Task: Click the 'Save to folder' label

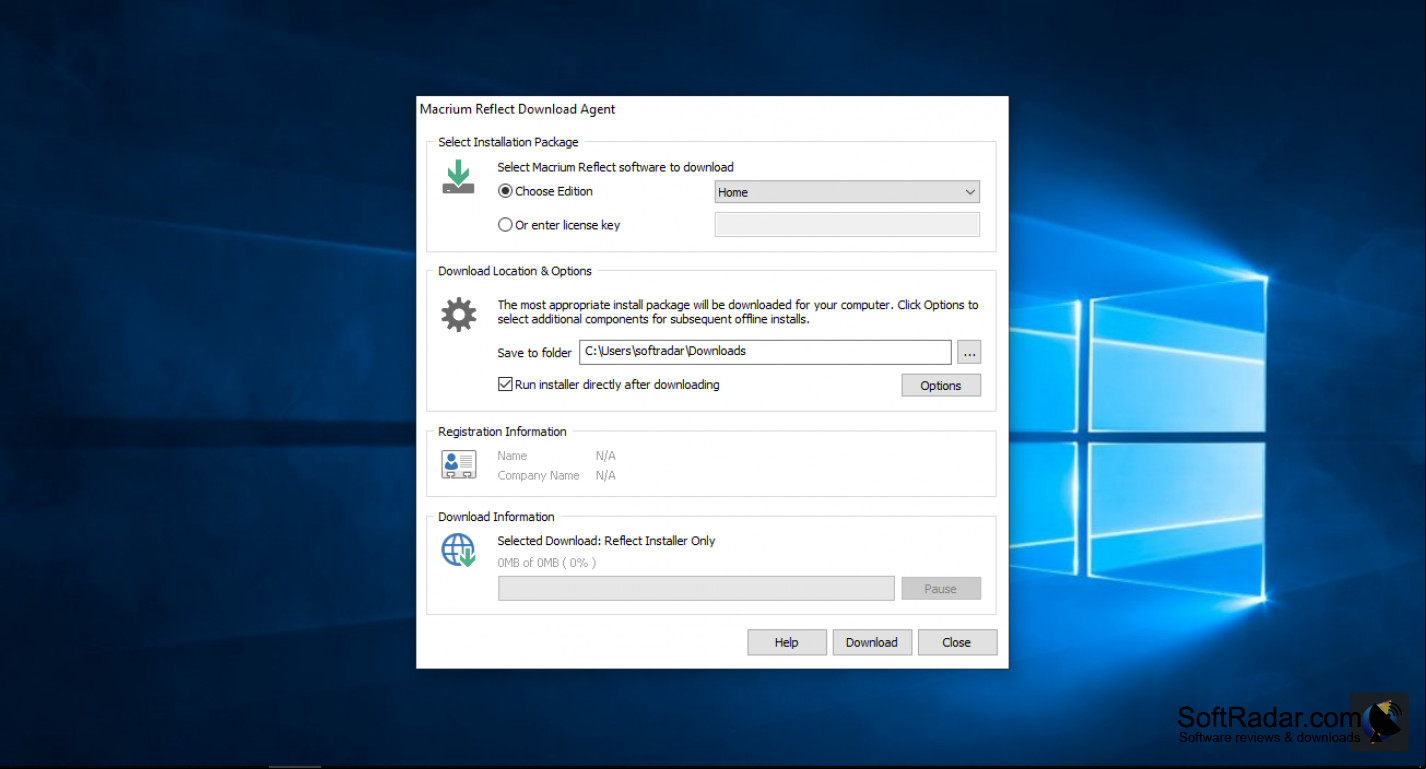Action: (x=534, y=353)
